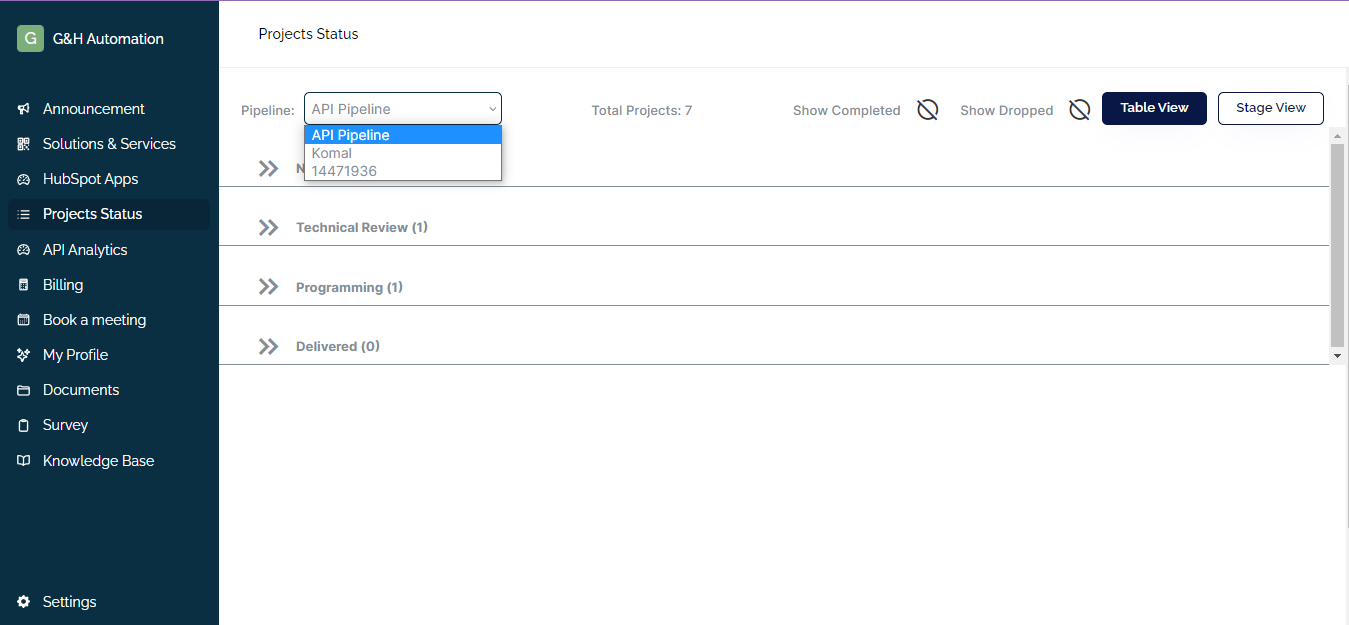The width and height of the screenshot is (1349, 625).
Task: Open the Documents sidebar menu item
Action: (81, 390)
